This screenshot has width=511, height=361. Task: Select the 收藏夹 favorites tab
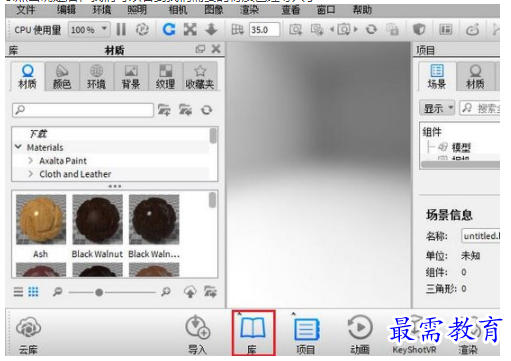[x=200, y=76]
